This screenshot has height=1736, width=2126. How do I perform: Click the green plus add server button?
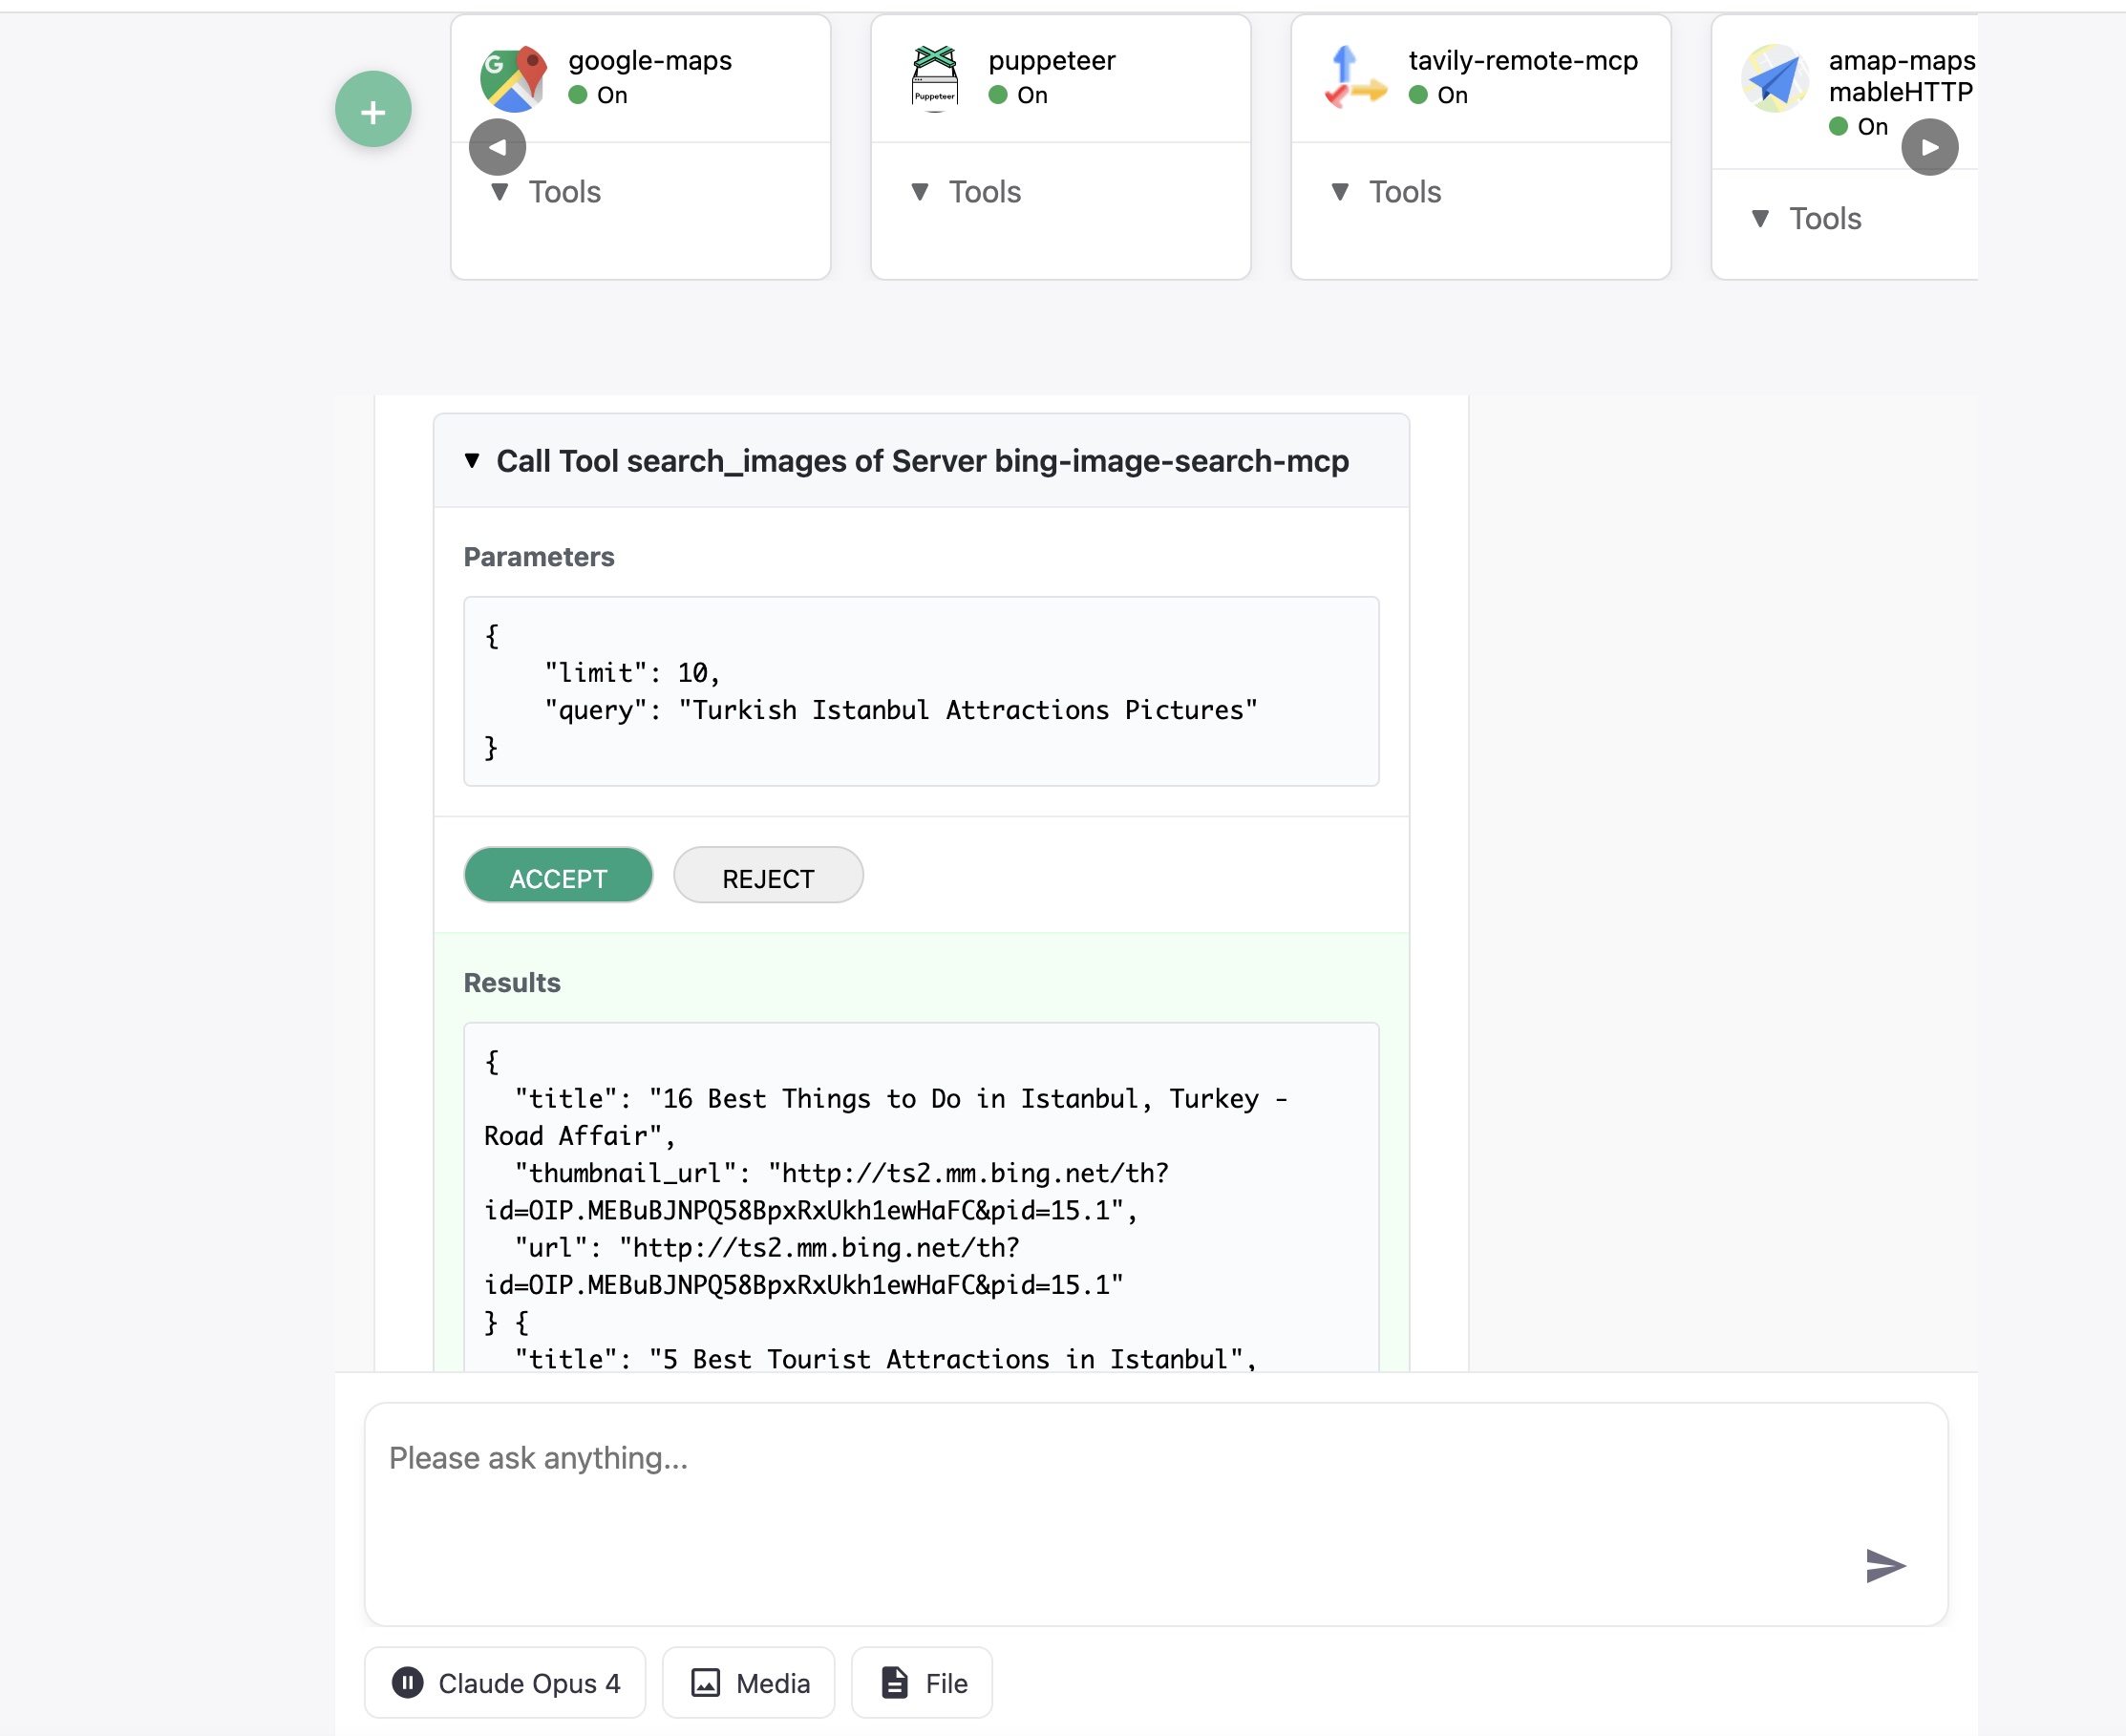(373, 110)
